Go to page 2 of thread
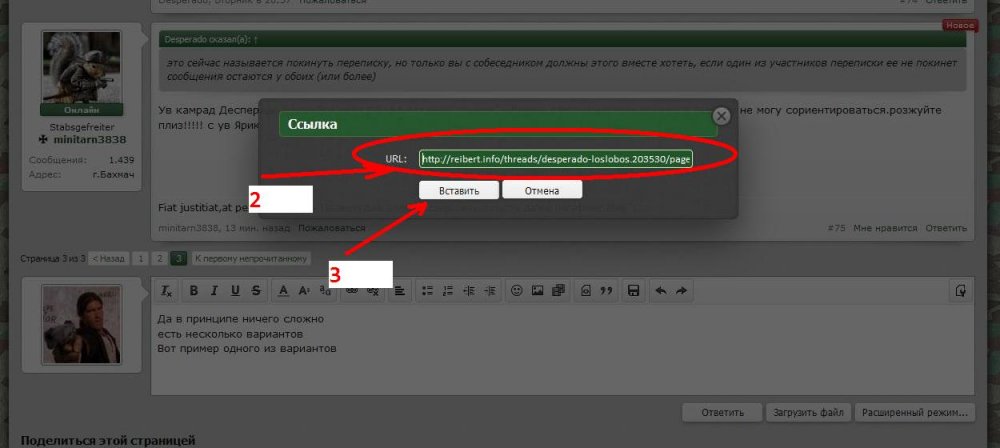This screenshot has width=1000, height=448. tap(159, 258)
